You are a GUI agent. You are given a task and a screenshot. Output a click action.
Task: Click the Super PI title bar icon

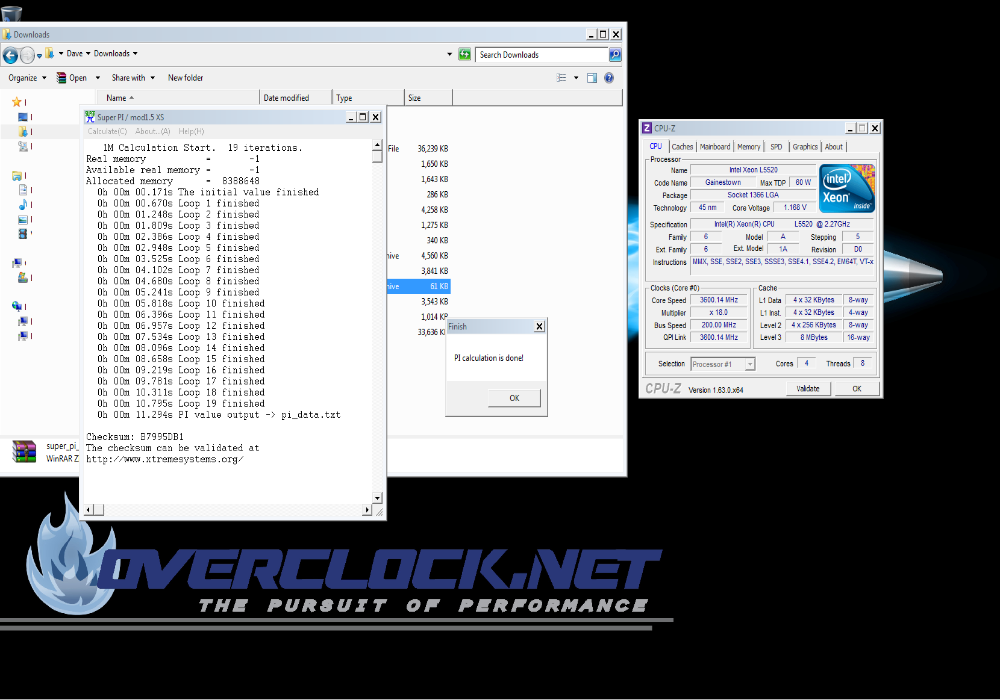(x=90, y=117)
